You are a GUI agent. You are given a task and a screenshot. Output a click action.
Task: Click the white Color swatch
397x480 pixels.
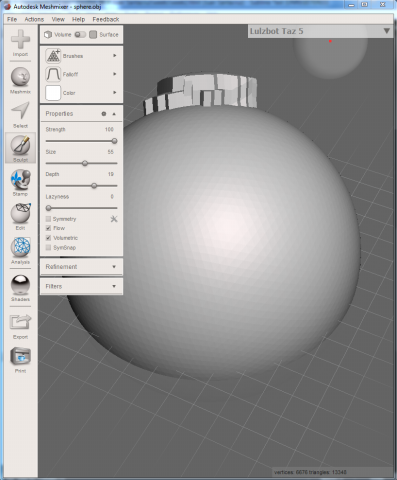point(53,93)
